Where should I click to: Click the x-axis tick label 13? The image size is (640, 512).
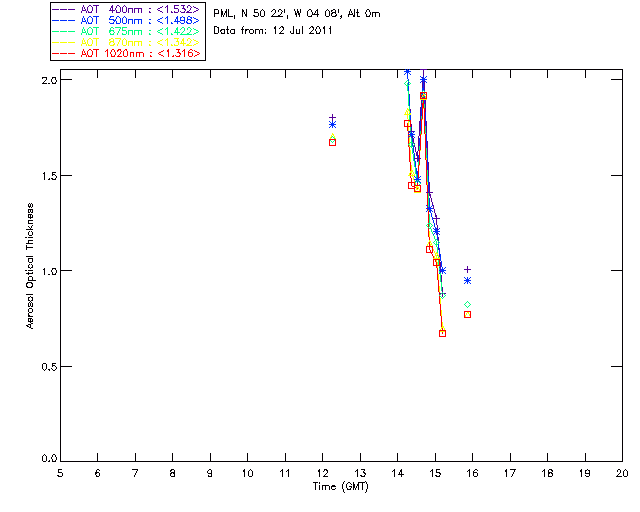[x=360, y=473]
